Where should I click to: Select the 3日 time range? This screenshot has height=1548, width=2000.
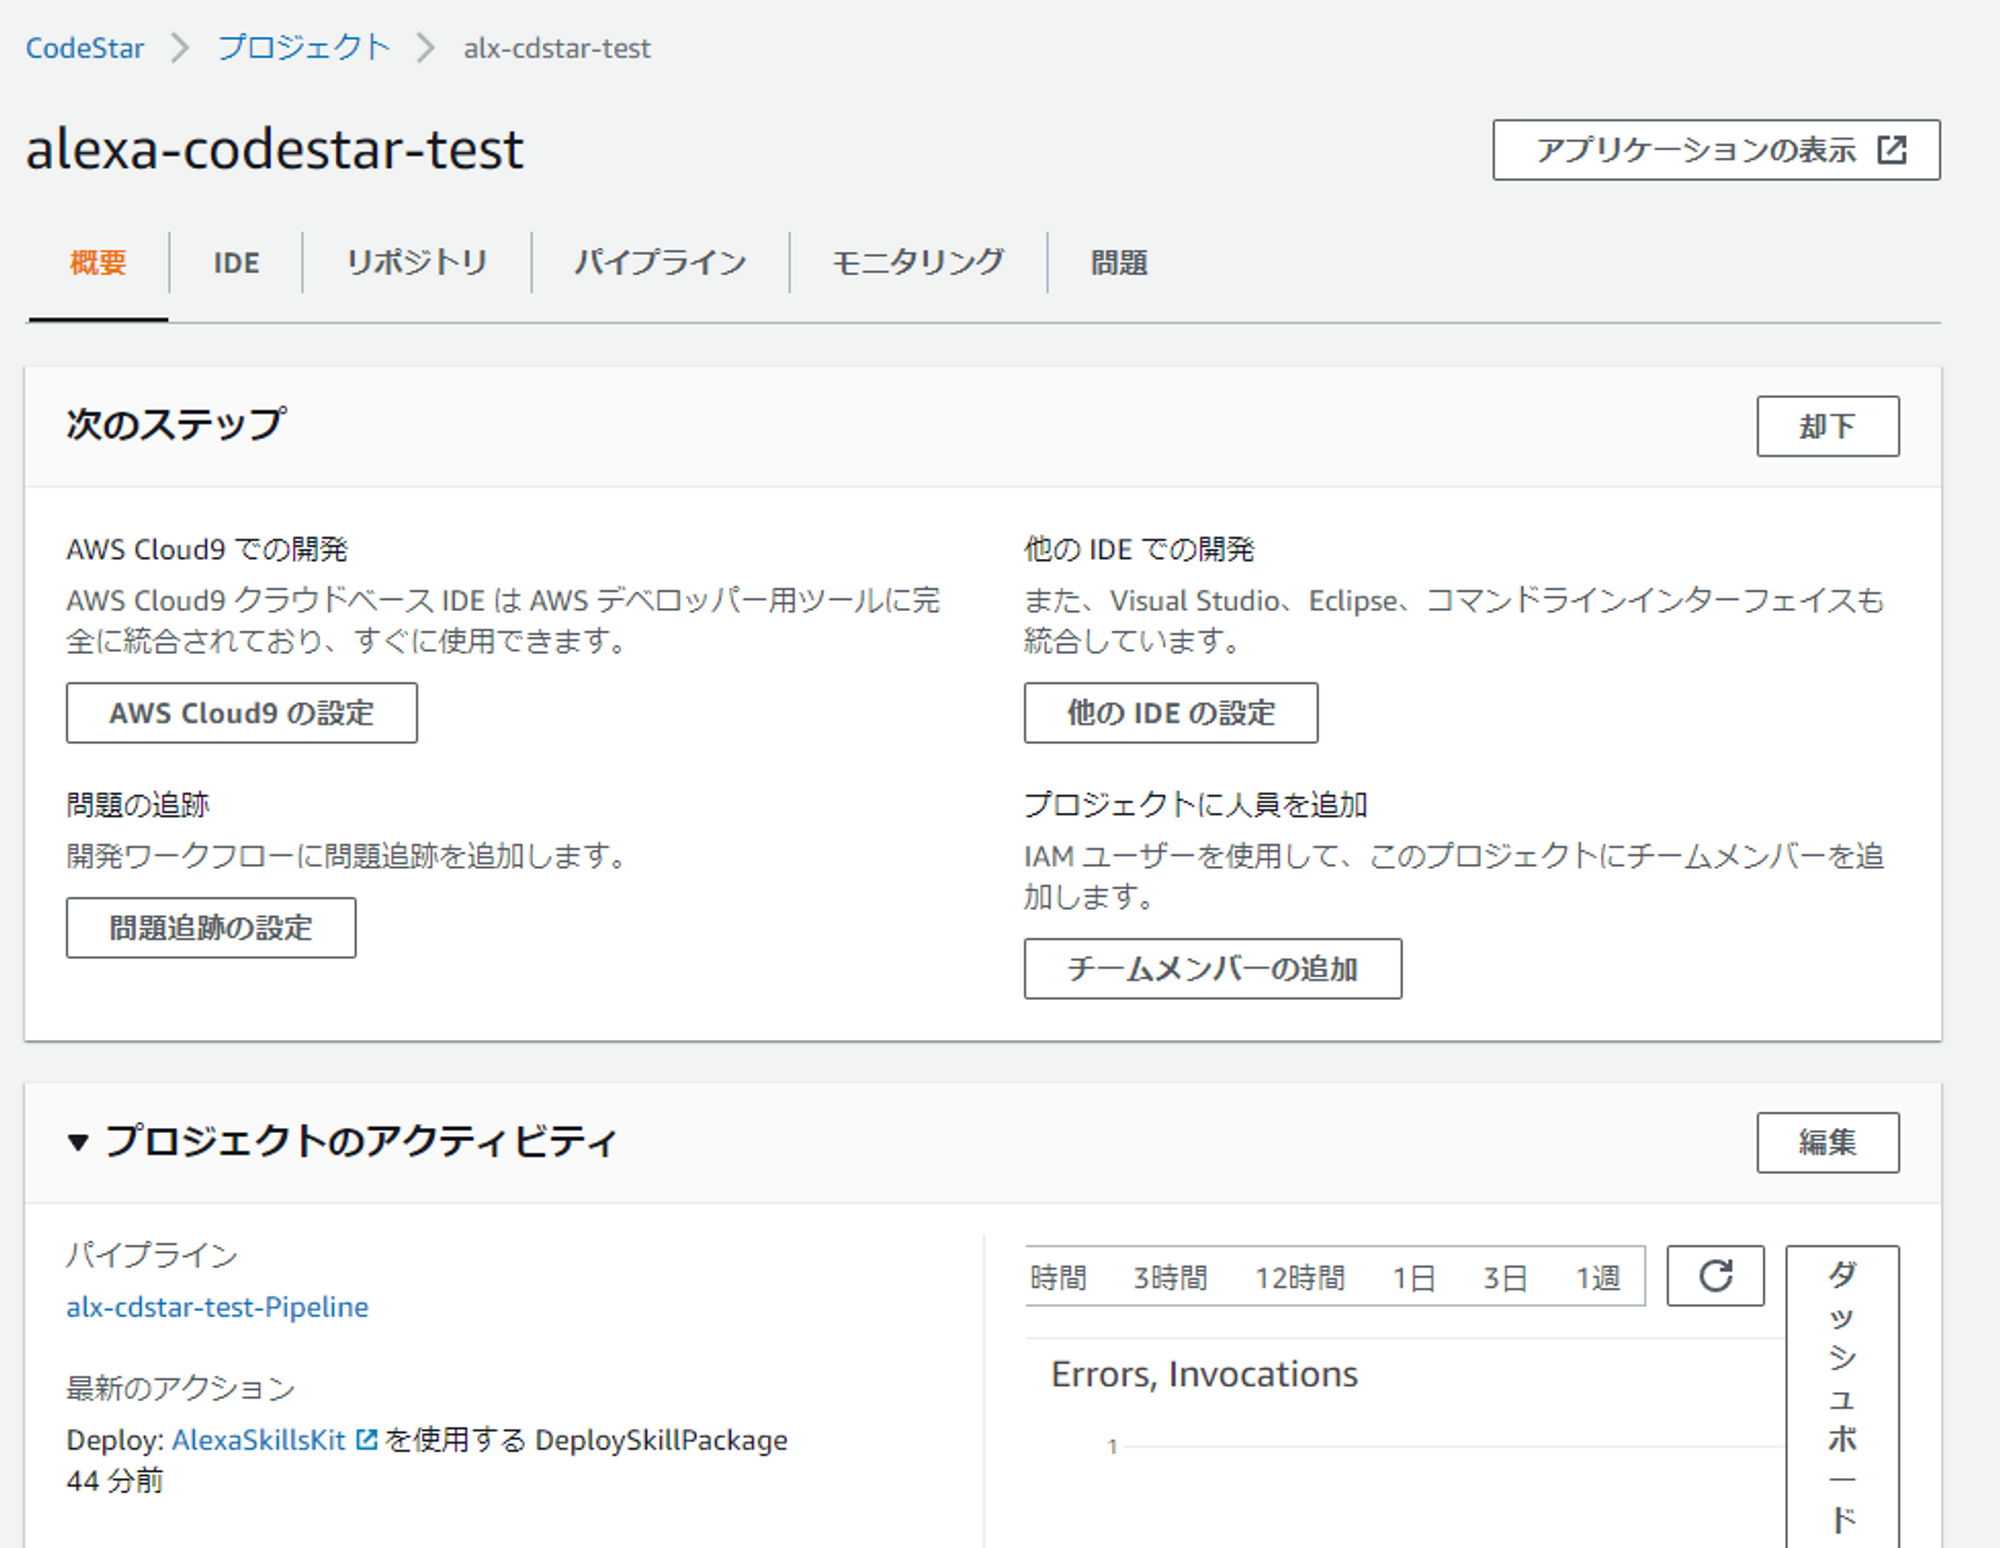[x=1505, y=1277]
